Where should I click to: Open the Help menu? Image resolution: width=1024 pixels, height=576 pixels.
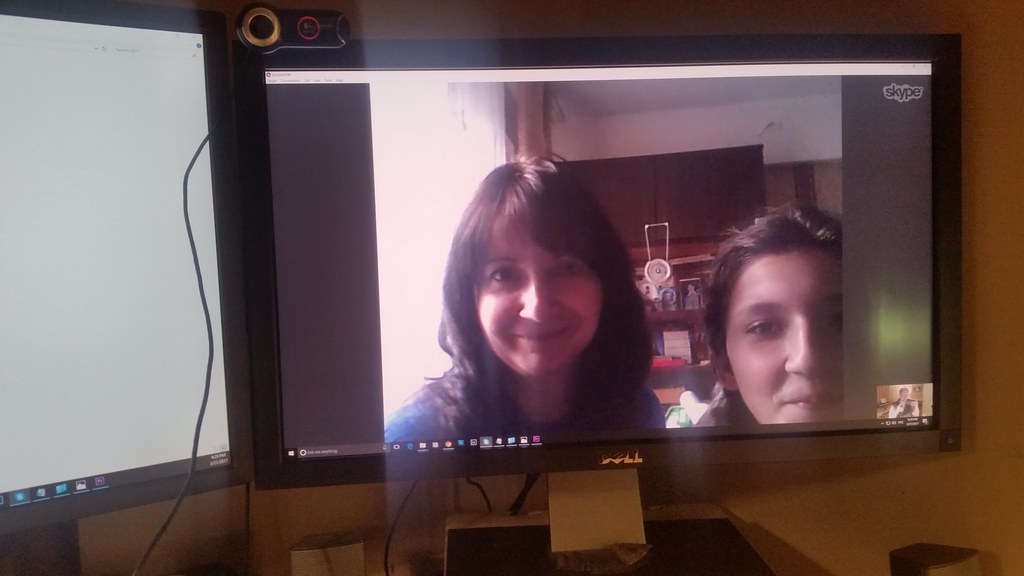click(x=340, y=80)
